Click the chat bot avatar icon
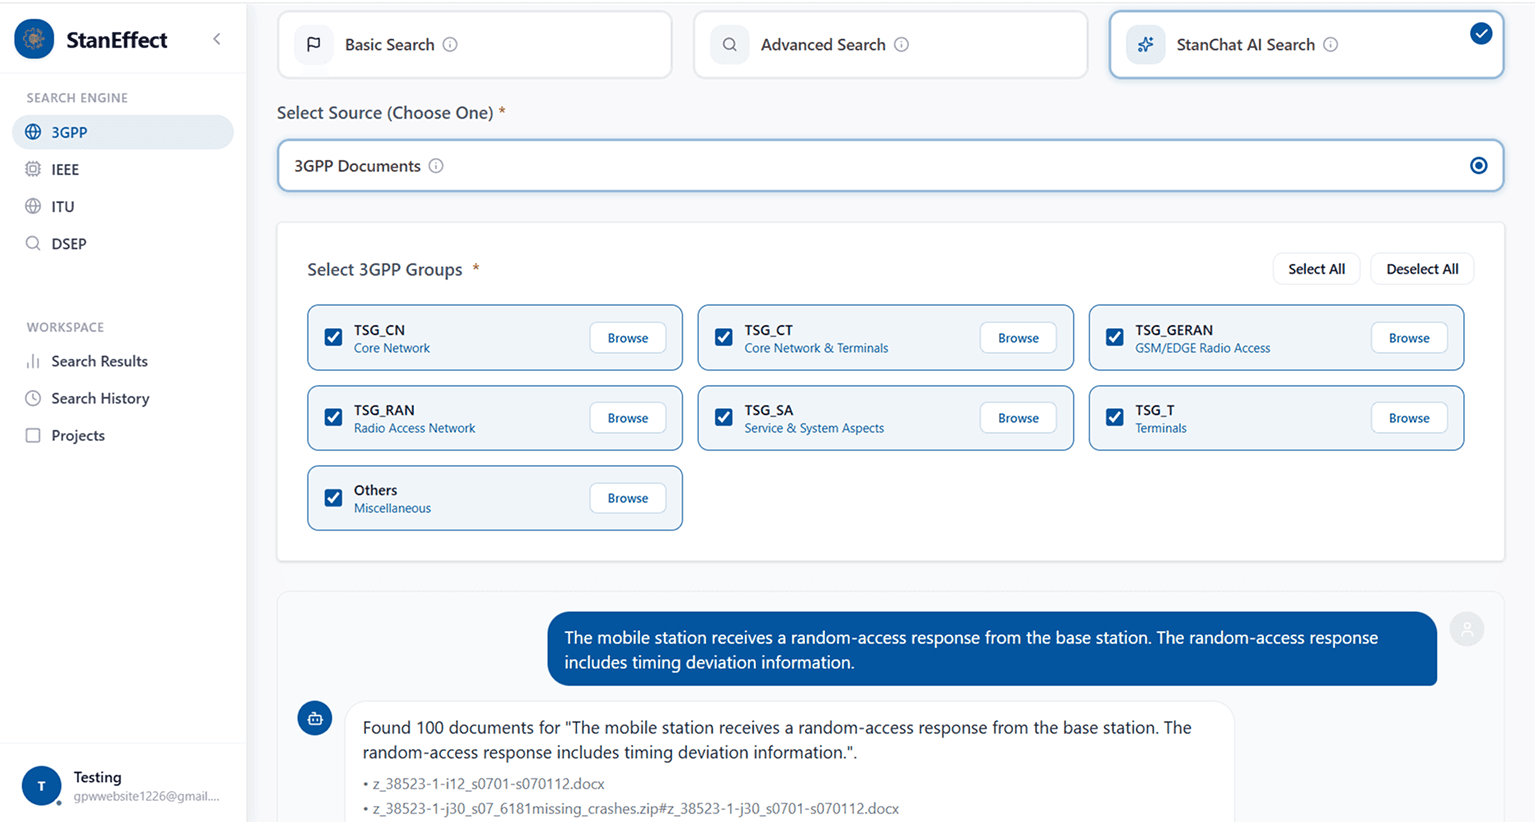1535x822 pixels. tap(315, 718)
